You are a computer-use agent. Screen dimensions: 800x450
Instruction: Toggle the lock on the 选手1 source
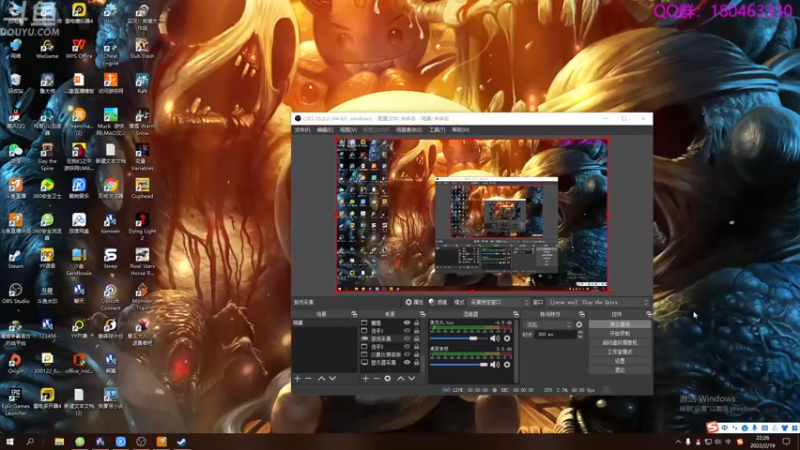pyautogui.click(x=416, y=331)
